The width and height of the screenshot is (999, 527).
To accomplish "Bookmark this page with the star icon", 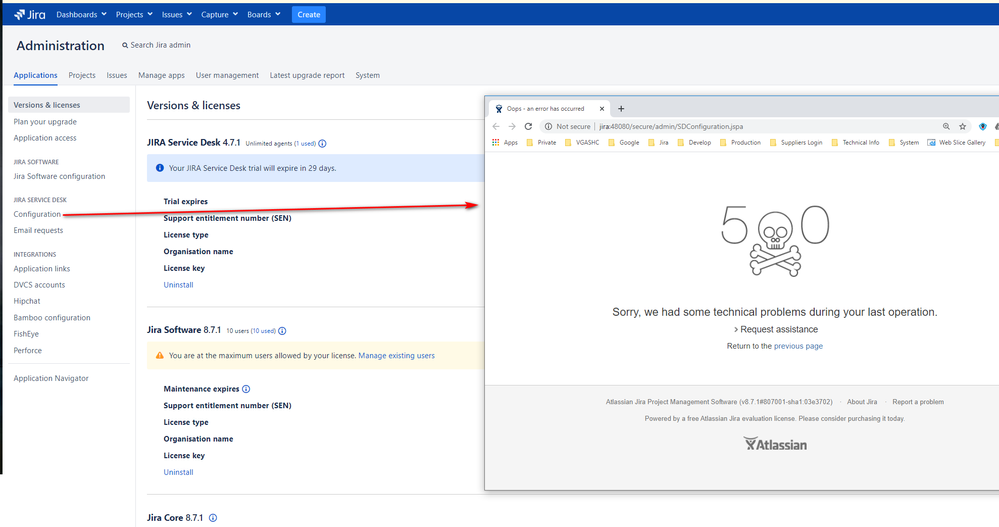I will click(x=963, y=126).
